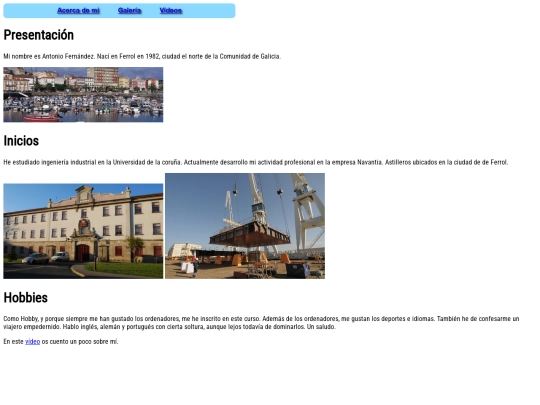540x405 pixels.
Task: Click the paragraph starting "Como Hobby, y porque siempre"
Action: click(261, 323)
